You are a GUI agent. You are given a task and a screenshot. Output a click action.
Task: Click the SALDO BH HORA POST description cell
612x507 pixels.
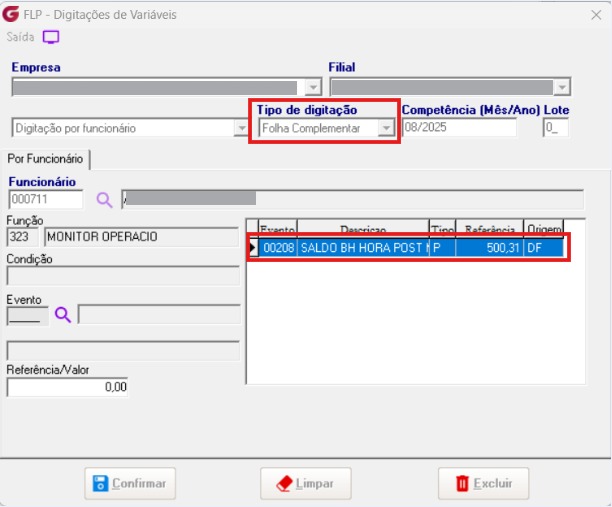363,248
